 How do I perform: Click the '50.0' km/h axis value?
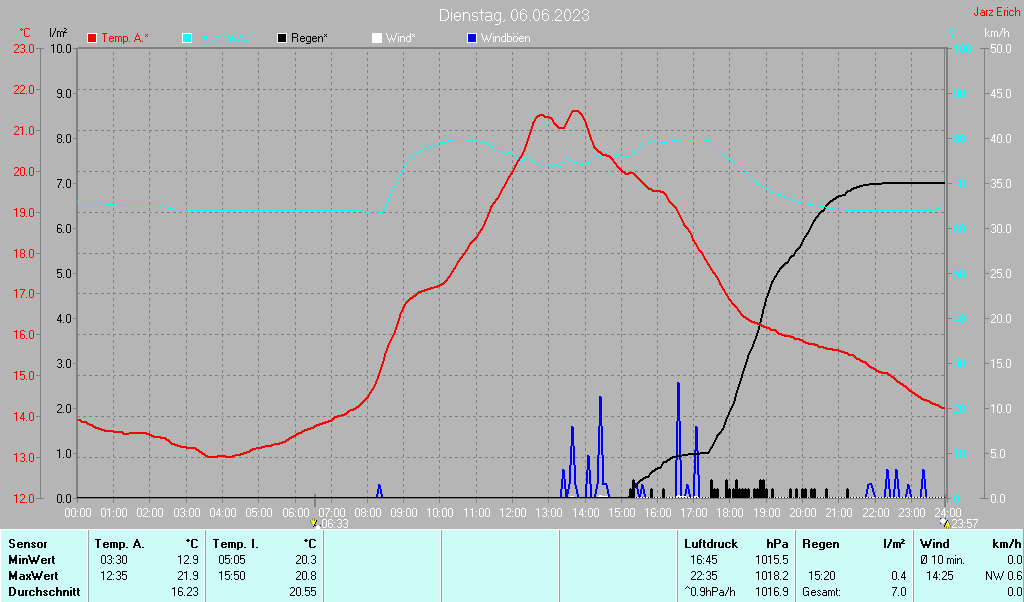click(x=1001, y=49)
